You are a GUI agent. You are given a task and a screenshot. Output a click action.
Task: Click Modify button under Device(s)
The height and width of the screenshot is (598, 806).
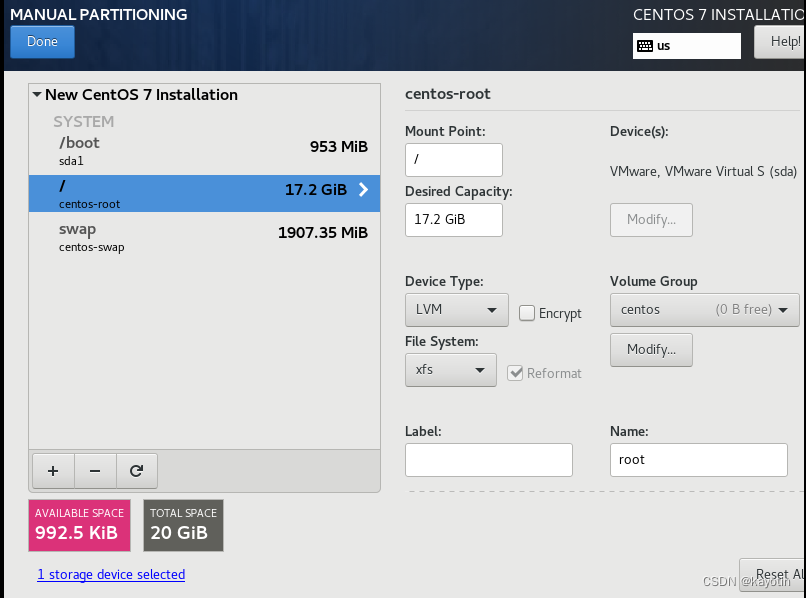pos(651,220)
